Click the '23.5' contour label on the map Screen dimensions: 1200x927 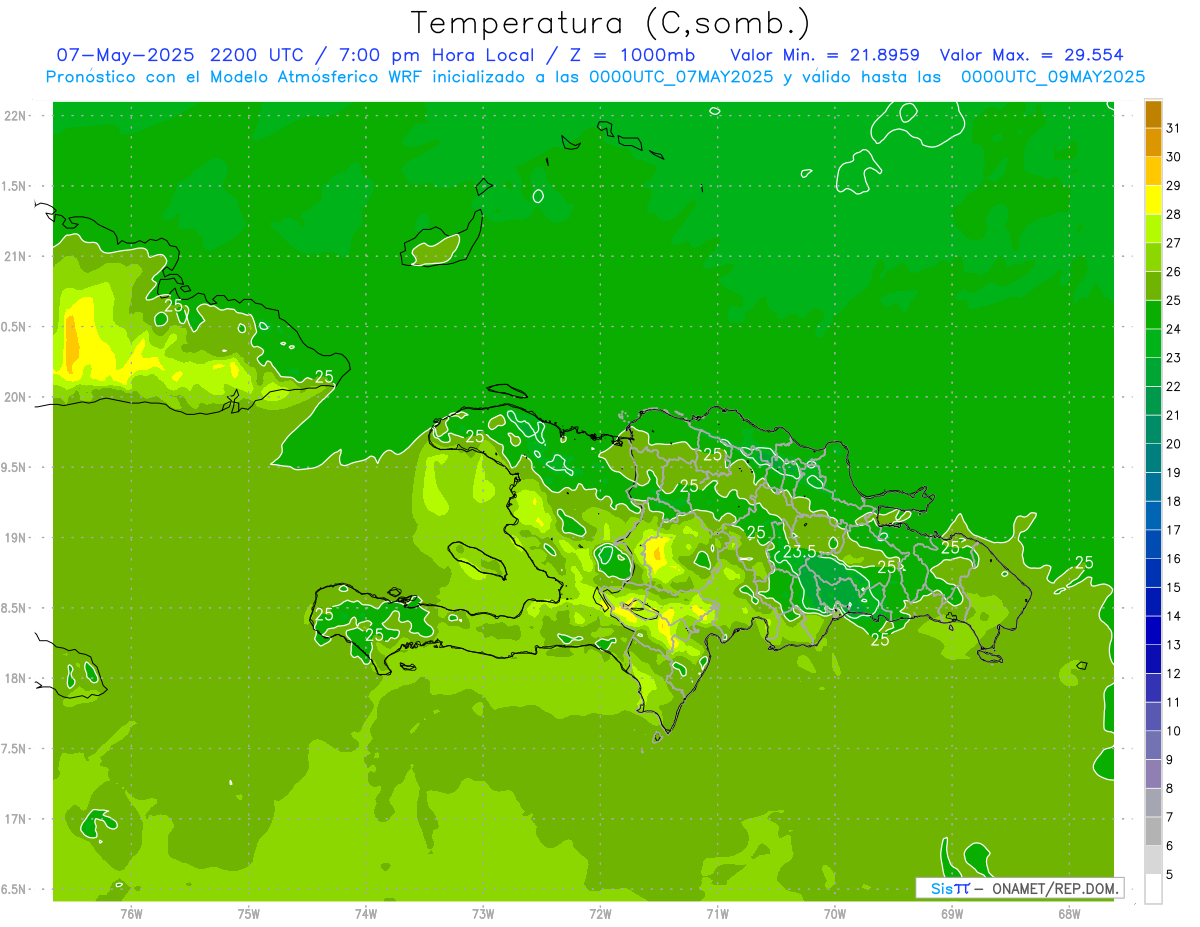[800, 551]
